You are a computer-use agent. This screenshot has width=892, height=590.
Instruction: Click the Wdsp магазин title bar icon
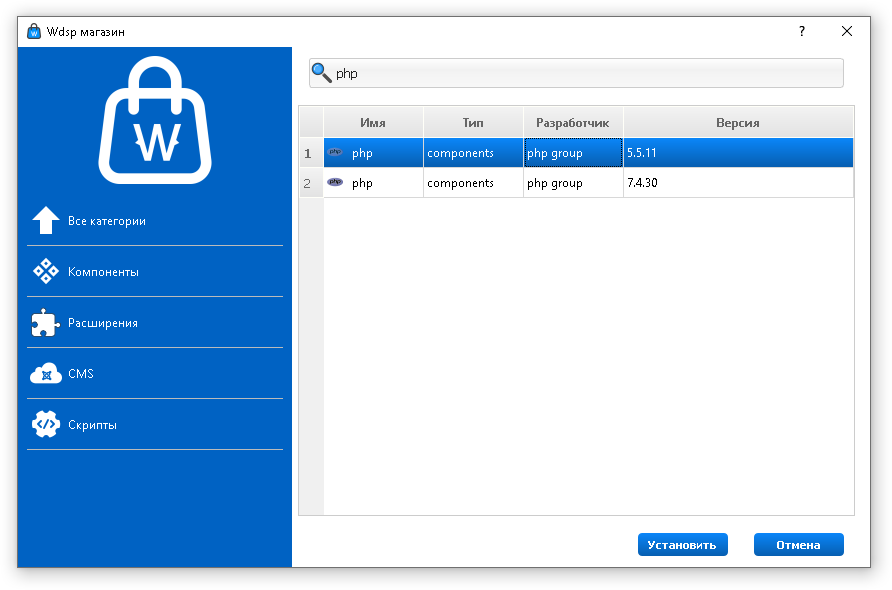pos(34,31)
